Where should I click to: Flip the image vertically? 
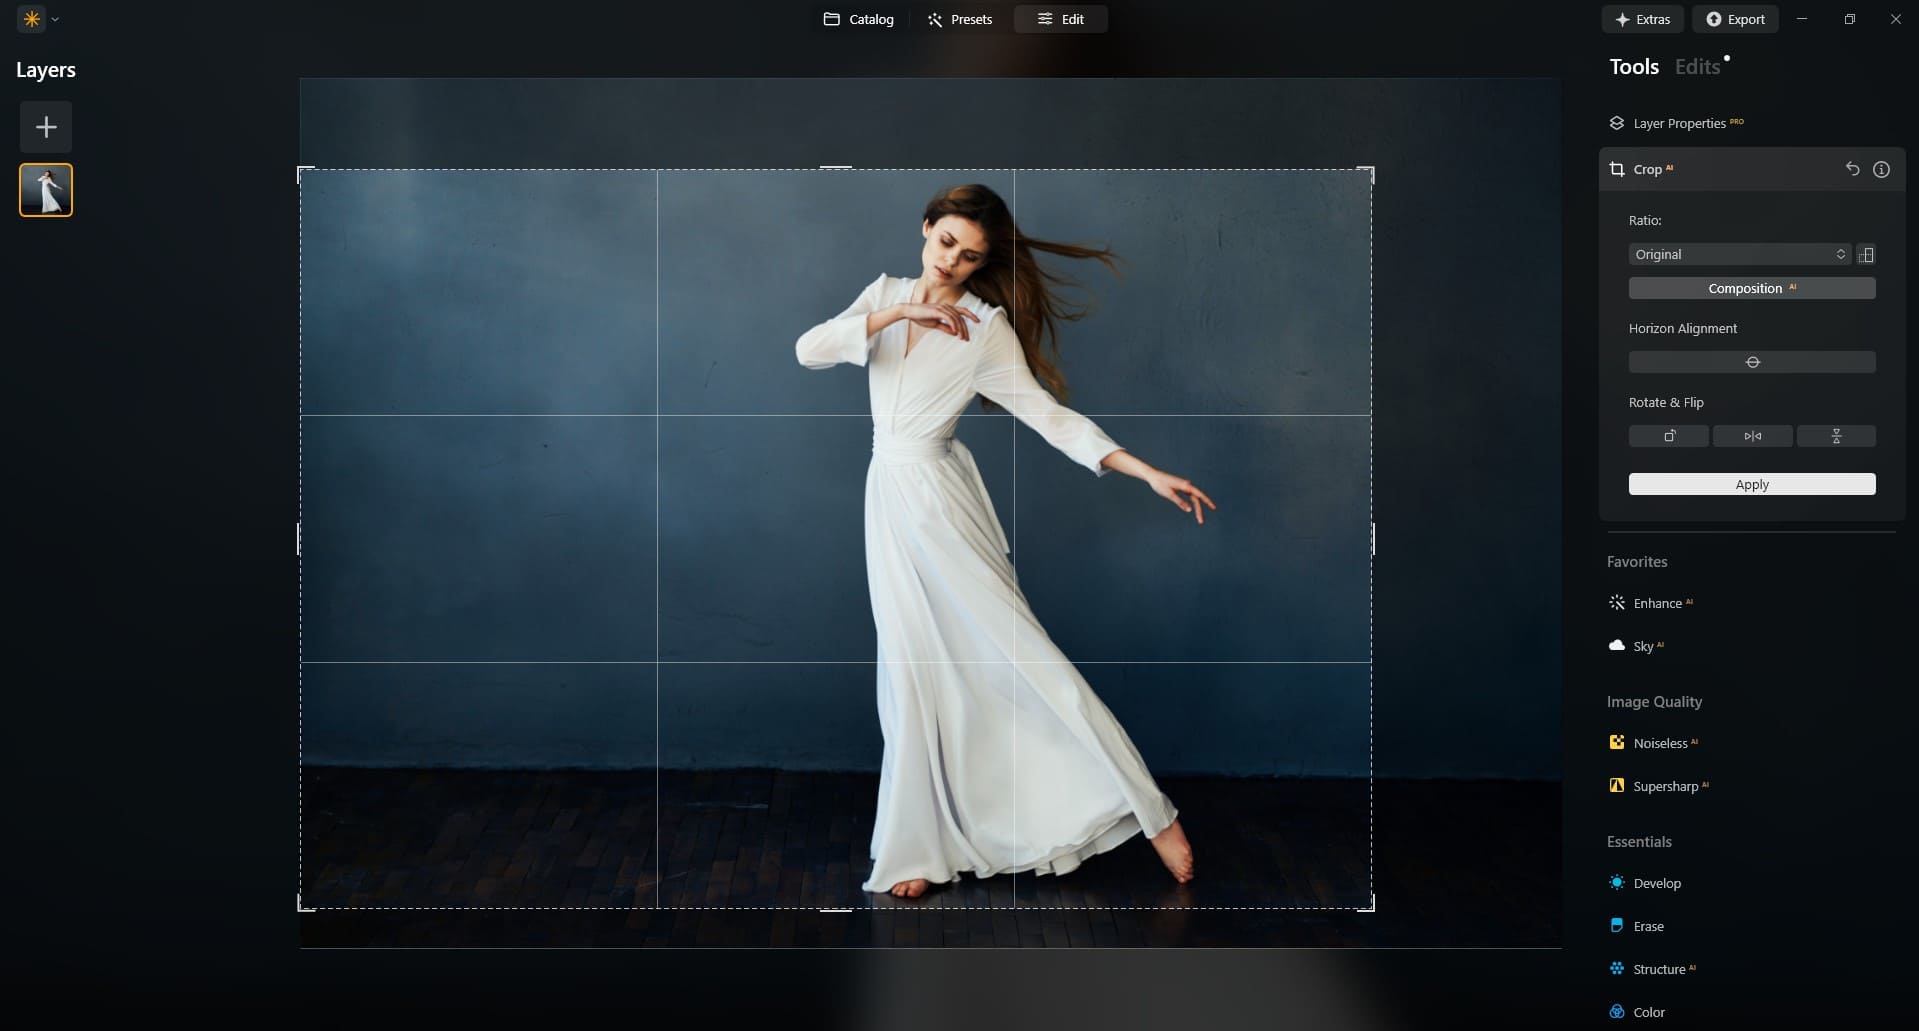(x=1837, y=436)
